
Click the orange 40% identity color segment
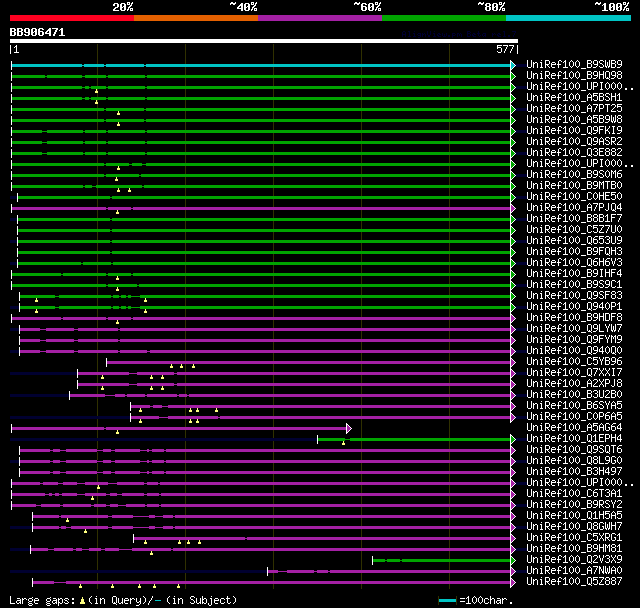click(195, 18)
